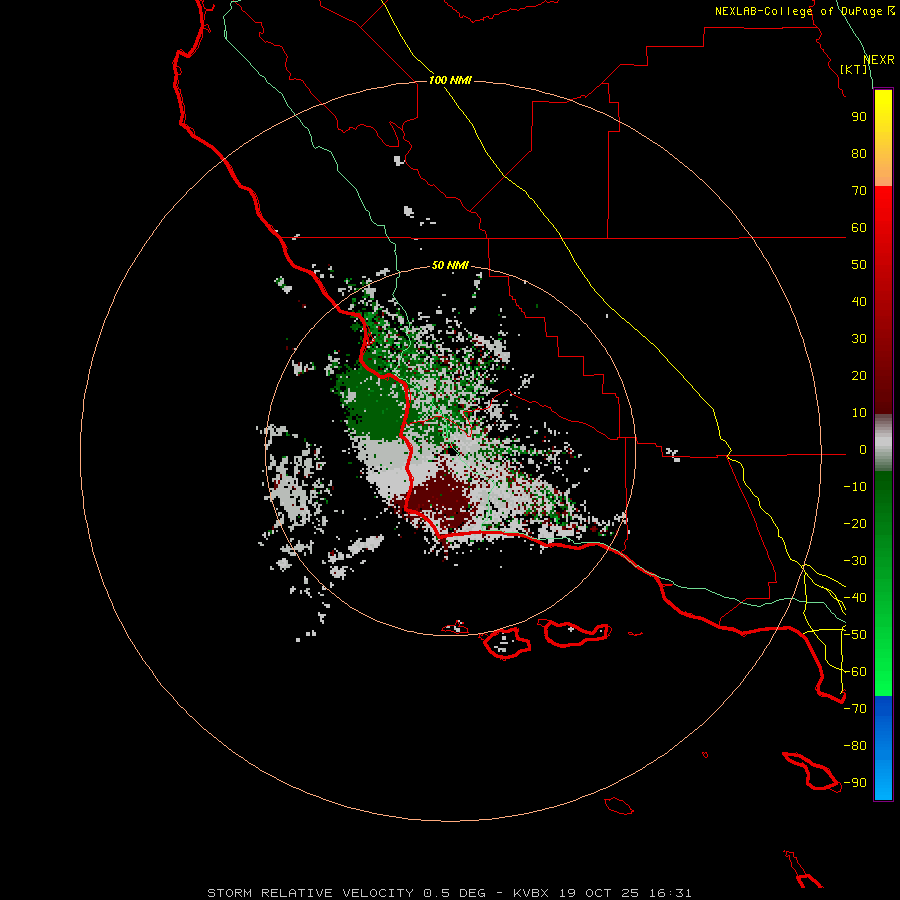Select the positive 30 scale value
Image resolution: width=900 pixels, height=900 pixels.
[x=859, y=339]
